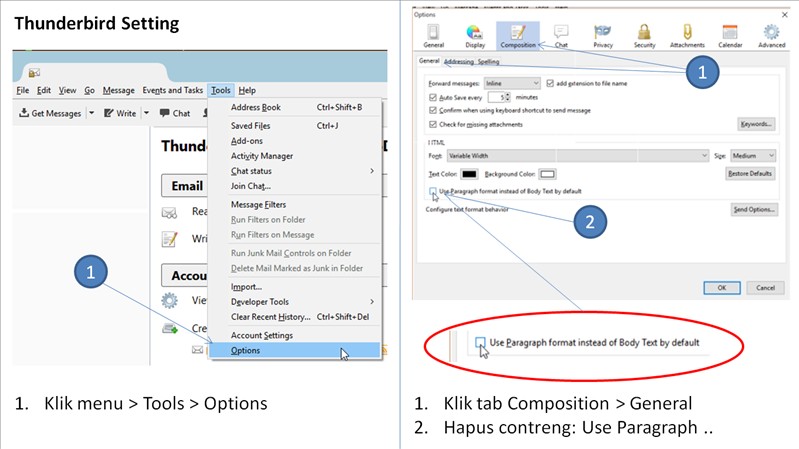Image resolution: width=799 pixels, height=449 pixels.
Task: Open the Advanced gear category icon
Action: 771,36
